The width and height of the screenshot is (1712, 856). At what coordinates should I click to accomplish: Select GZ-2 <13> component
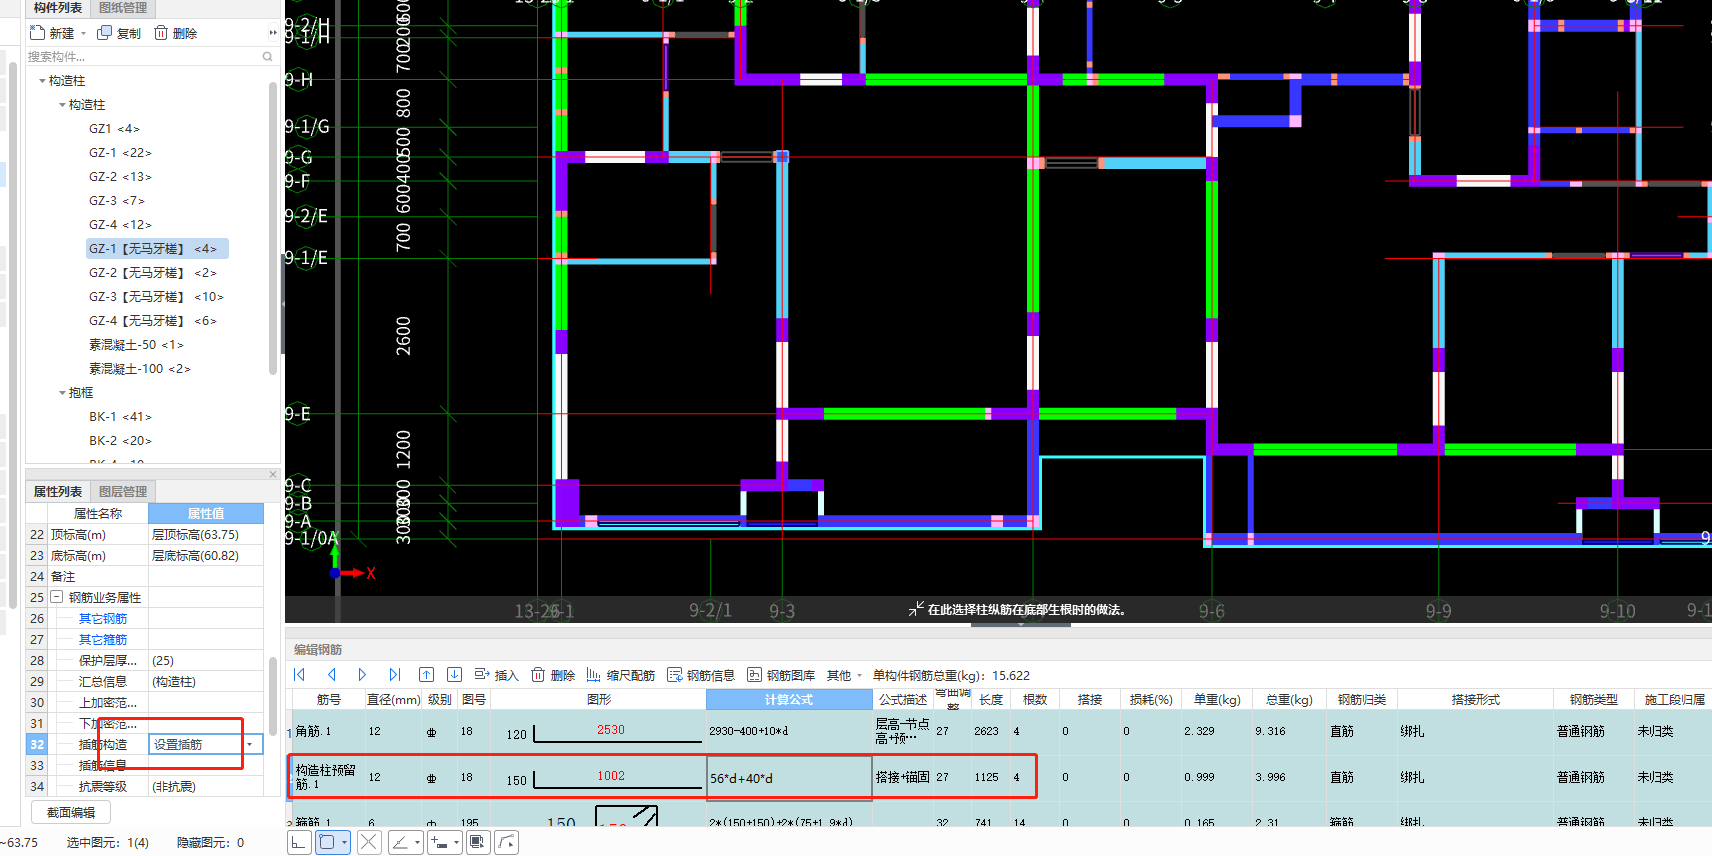(120, 176)
